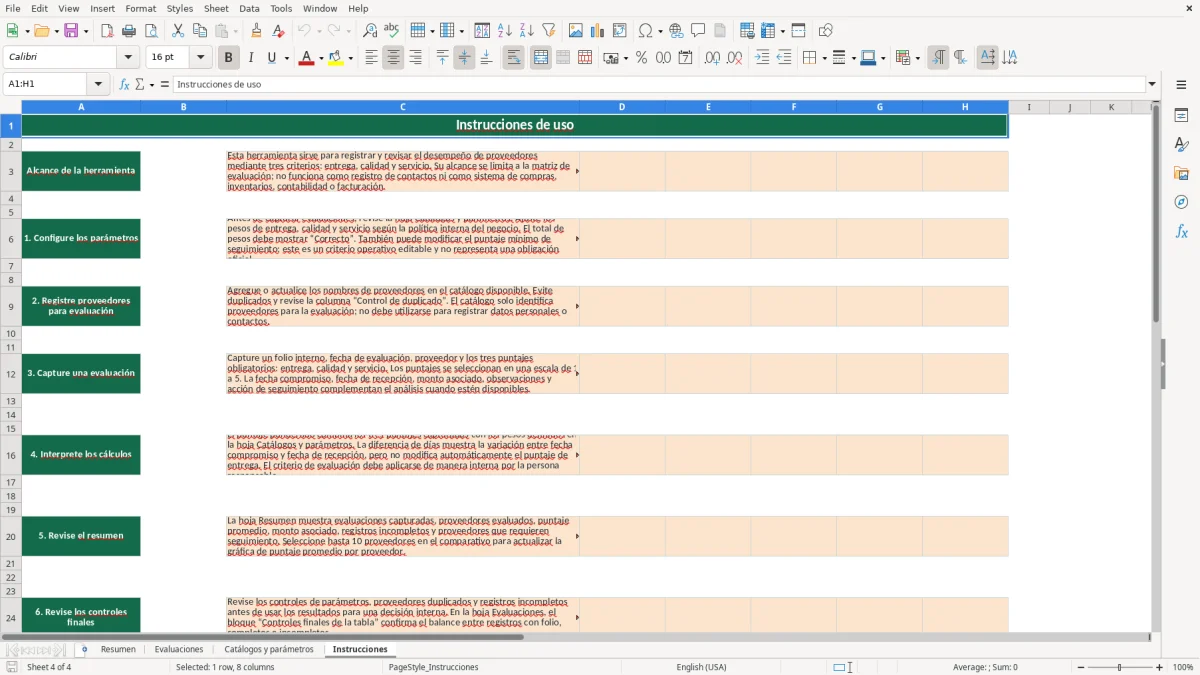Open the Styles menu
Viewport: 1200px width, 675px height.
[180, 8]
